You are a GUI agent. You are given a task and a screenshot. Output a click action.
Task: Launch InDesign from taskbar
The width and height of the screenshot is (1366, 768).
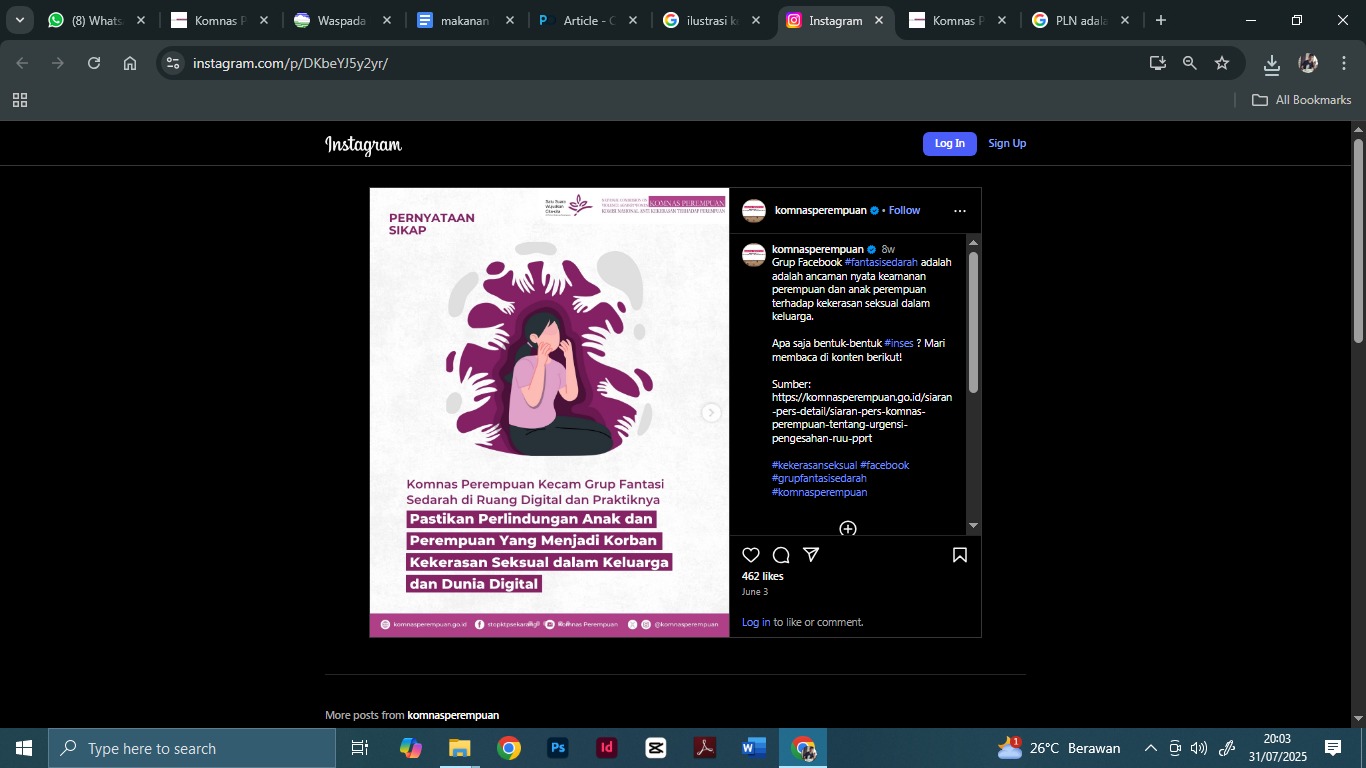coord(607,748)
